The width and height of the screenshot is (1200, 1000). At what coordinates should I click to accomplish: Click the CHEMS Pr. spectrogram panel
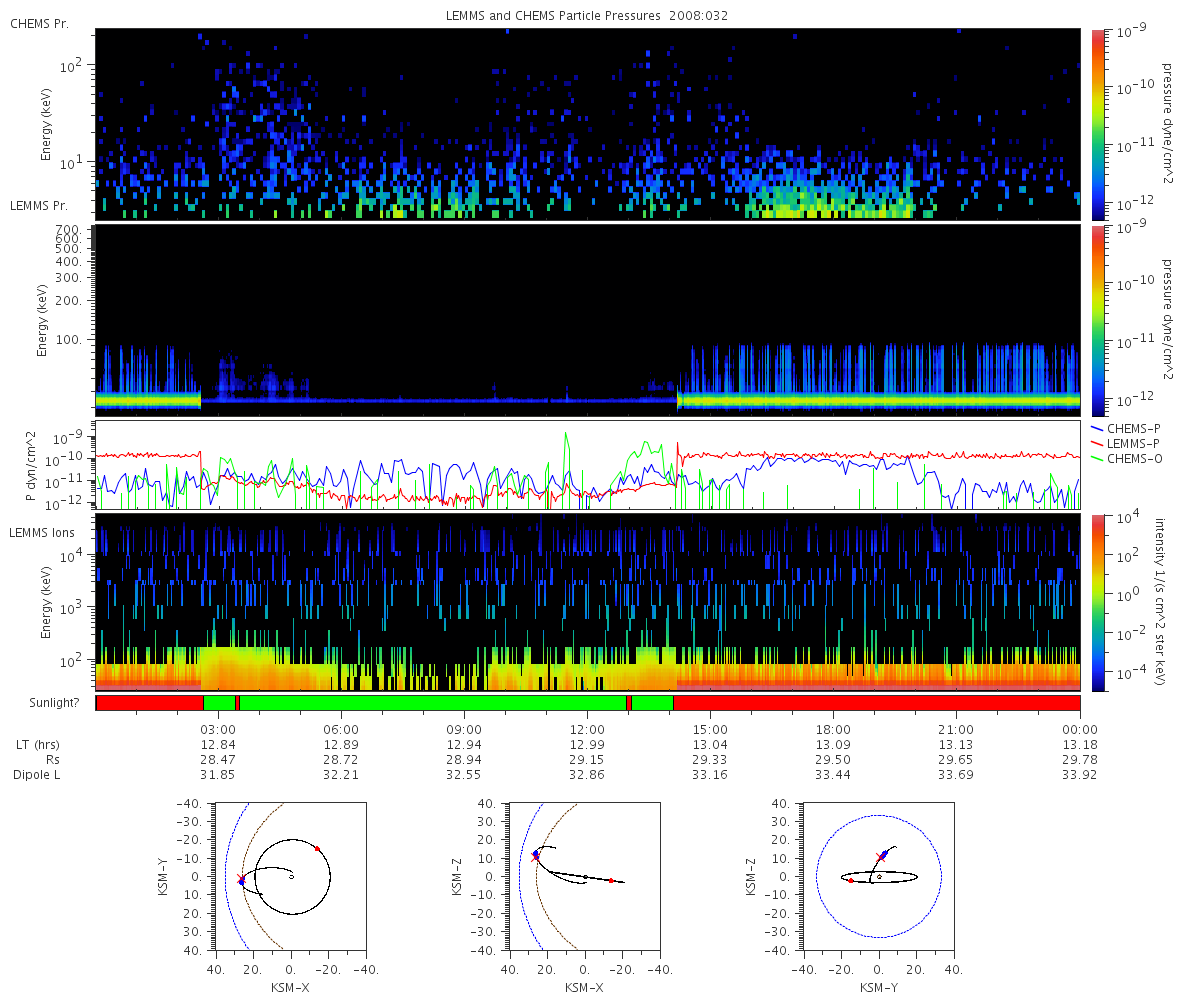[588, 124]
